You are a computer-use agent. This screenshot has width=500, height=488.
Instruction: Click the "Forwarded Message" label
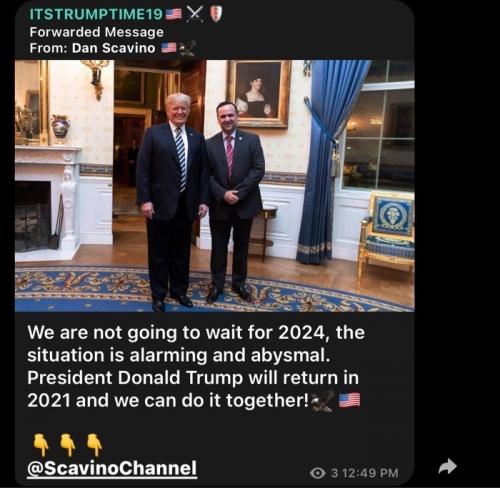[97, 32]
